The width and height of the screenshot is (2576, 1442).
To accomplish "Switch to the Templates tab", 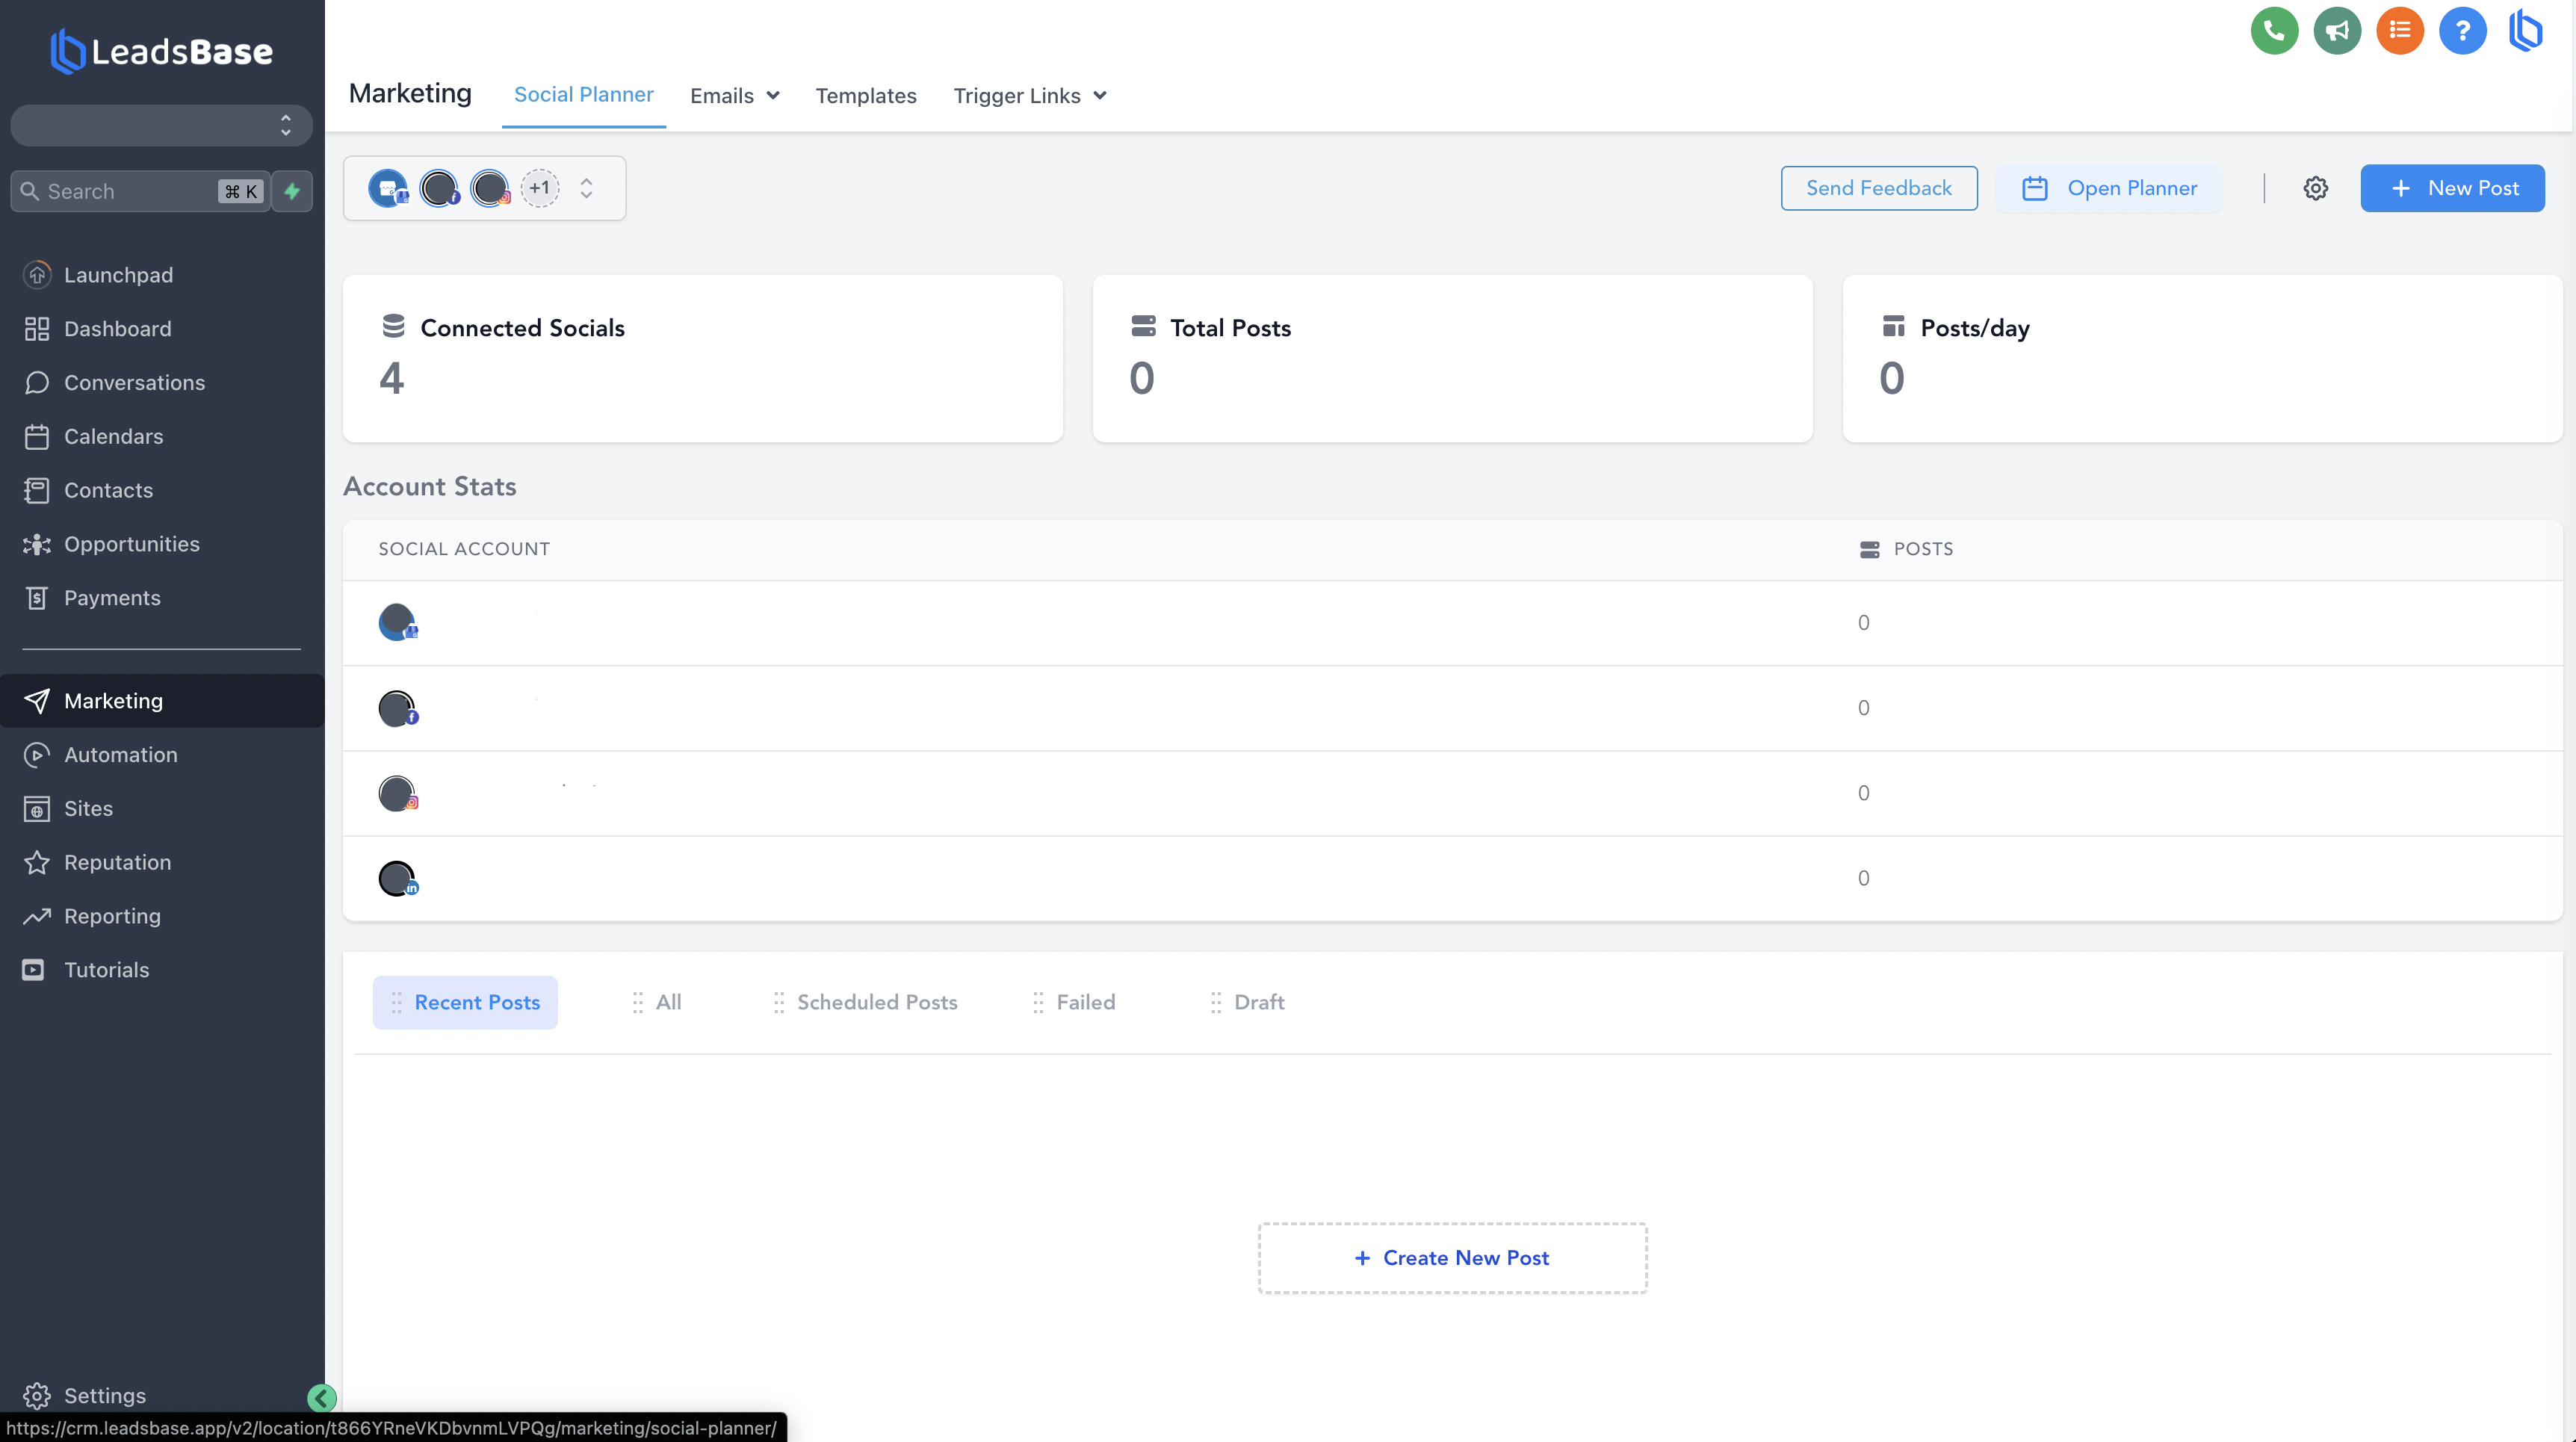I will point(866,95).
